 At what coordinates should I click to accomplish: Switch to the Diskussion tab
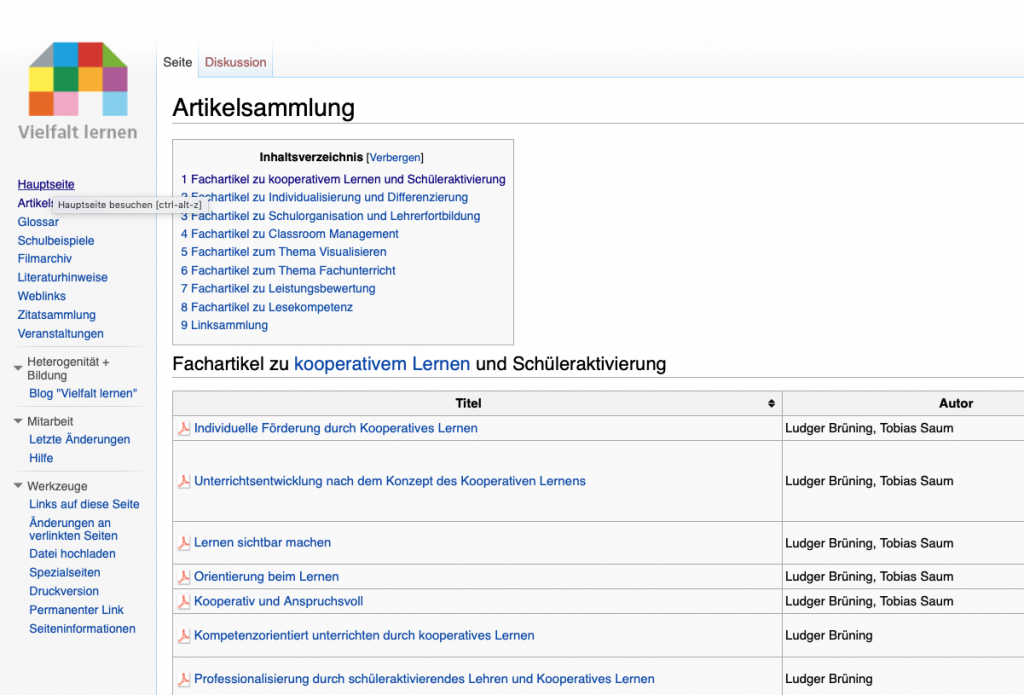235,62
